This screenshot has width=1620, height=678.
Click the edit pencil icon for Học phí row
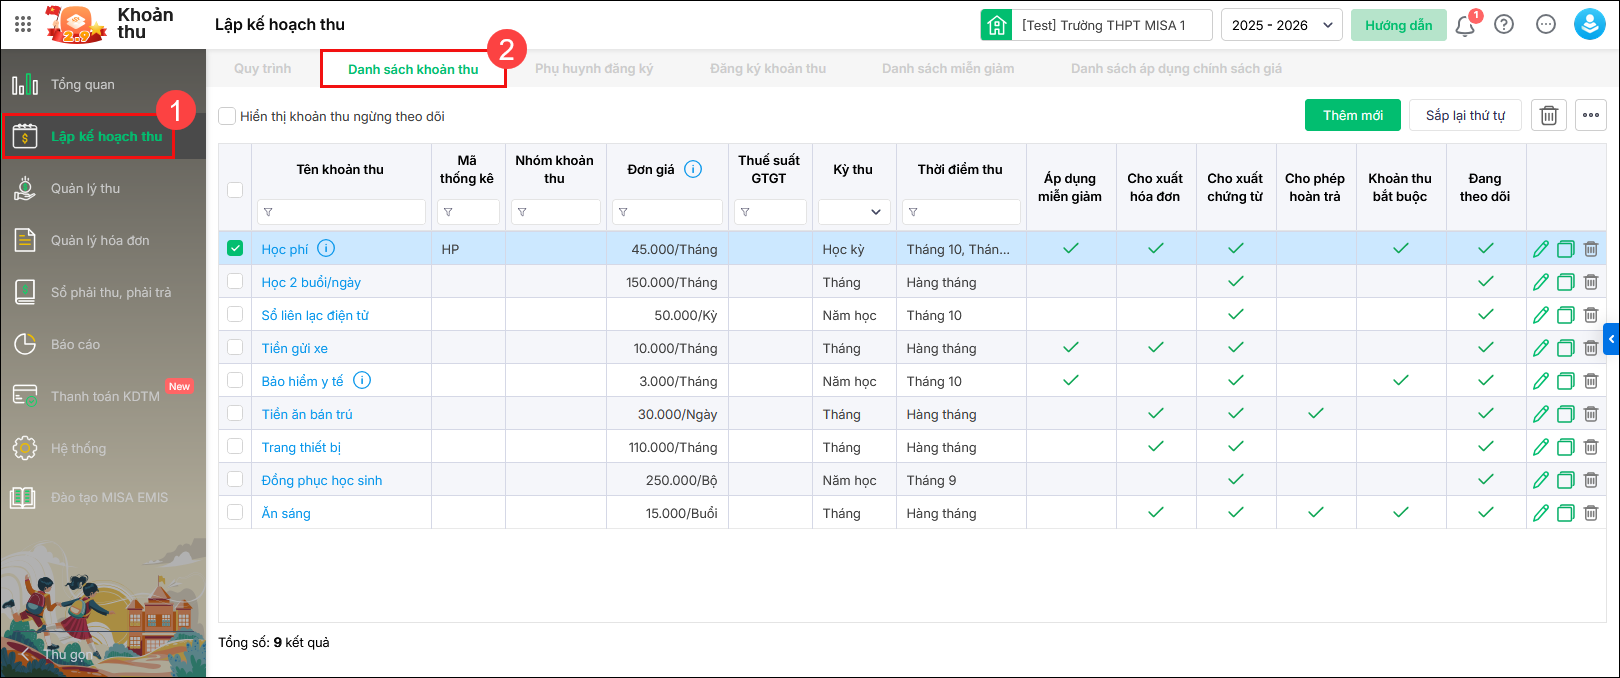point(1541,249)
